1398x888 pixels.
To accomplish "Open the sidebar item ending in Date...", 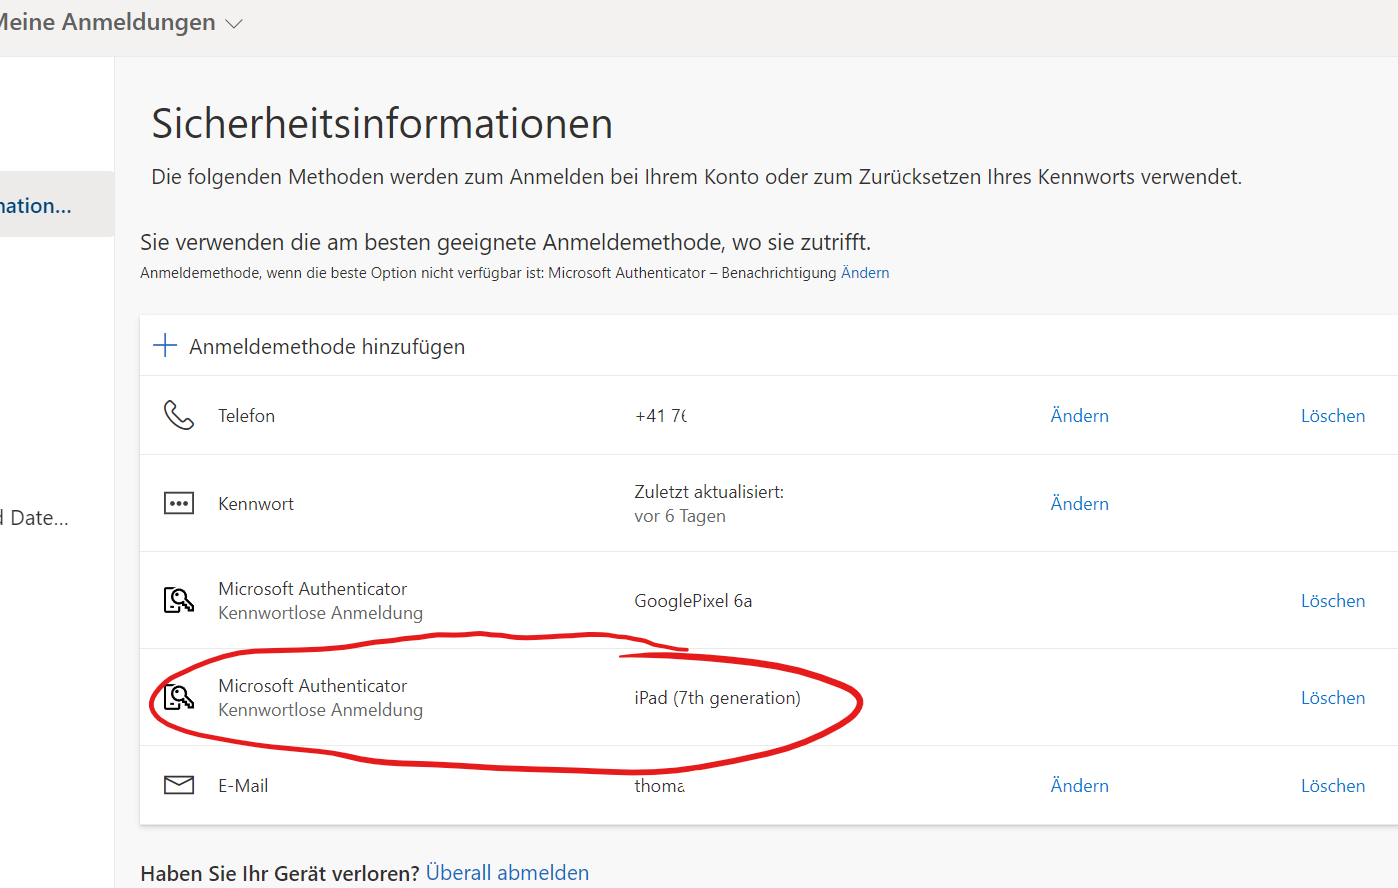I will point(38,518).
